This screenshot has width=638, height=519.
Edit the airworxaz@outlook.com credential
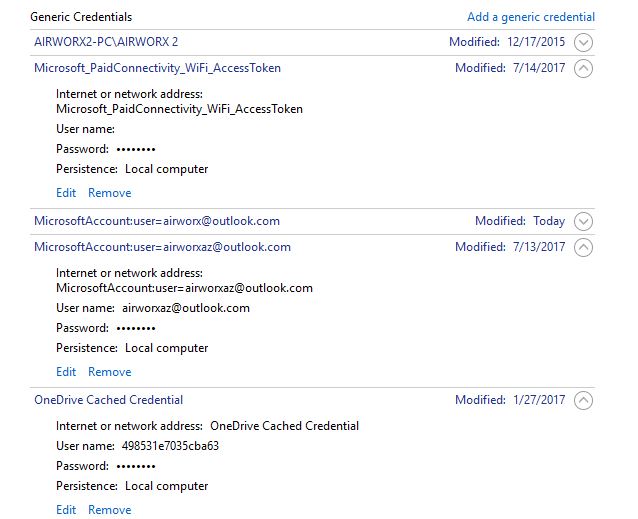(66, 372)
